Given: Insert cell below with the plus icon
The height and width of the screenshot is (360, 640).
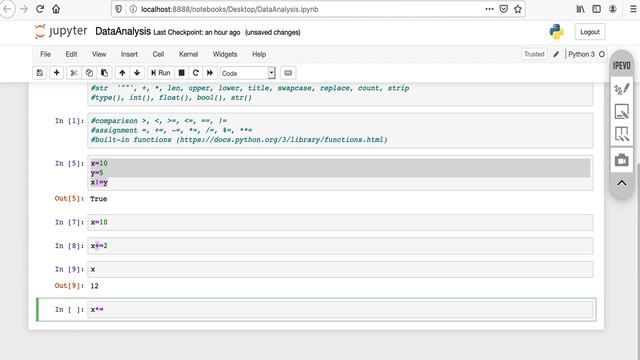Looking at the screenshot, I should 56,73.
